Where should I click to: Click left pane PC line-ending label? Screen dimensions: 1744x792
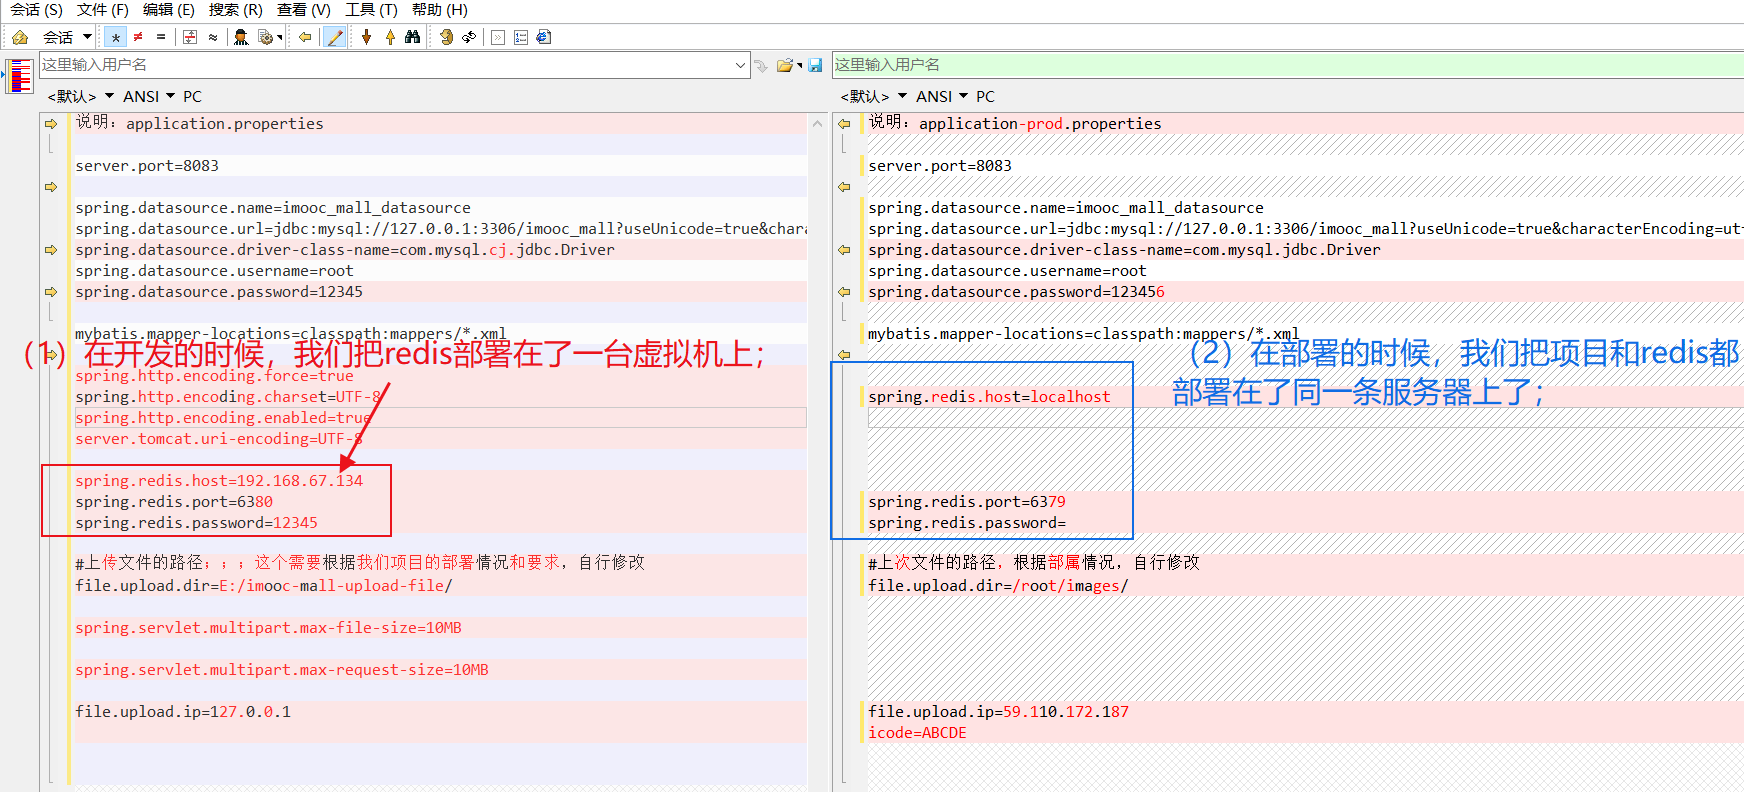point(193,96)
